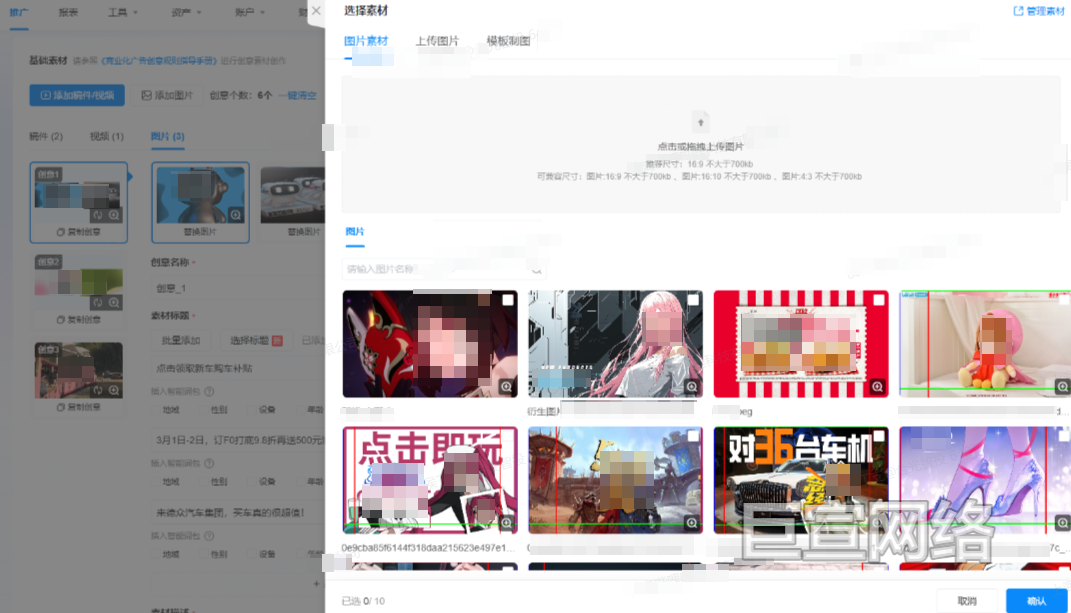1071x613 pixels.
Task: Select checkbox on red striped stamp image
Action: coord(879,300)
